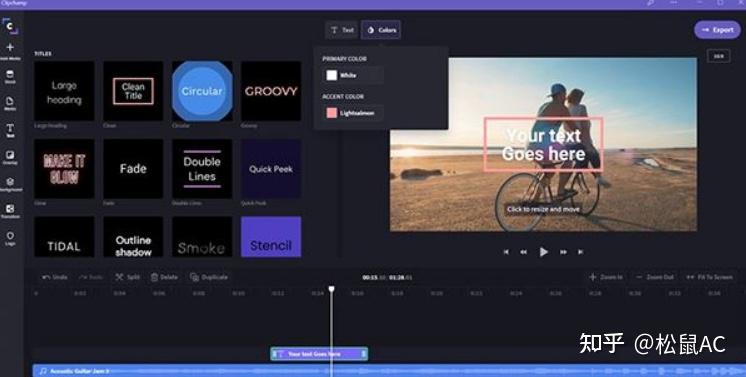
Task: Select the text box on video preview
Action: click(x=544, y=144)
